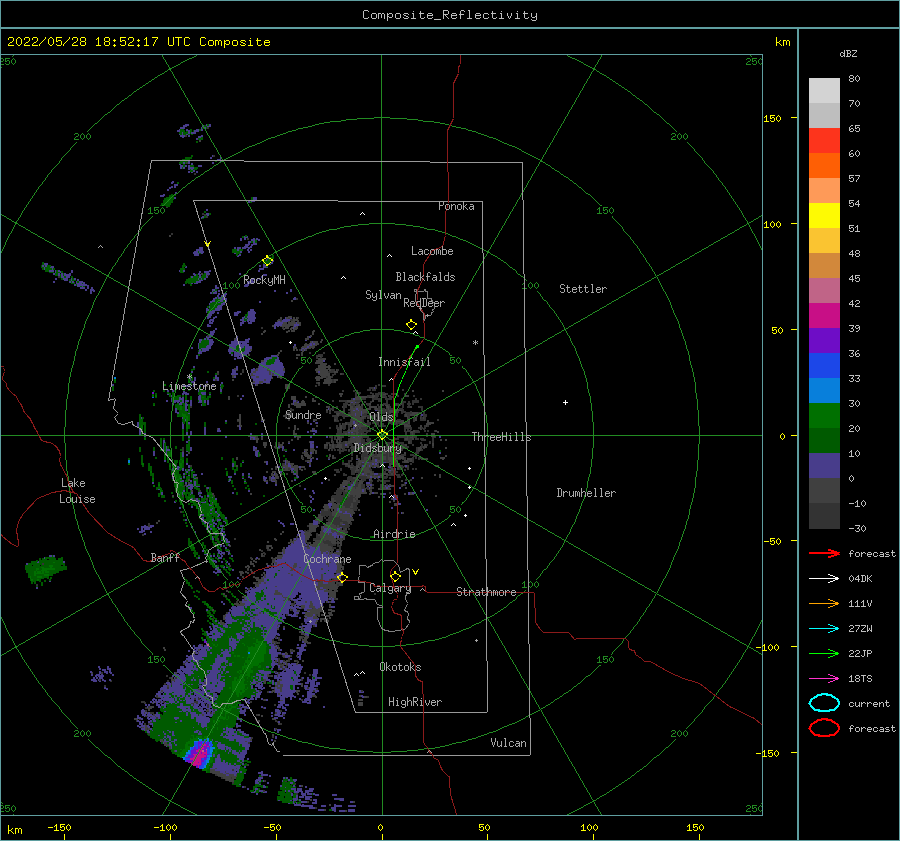Click the yellow radar site marker at Olds
The width and height of the screenshot is (900, 841).
click(x=382, y=435)
